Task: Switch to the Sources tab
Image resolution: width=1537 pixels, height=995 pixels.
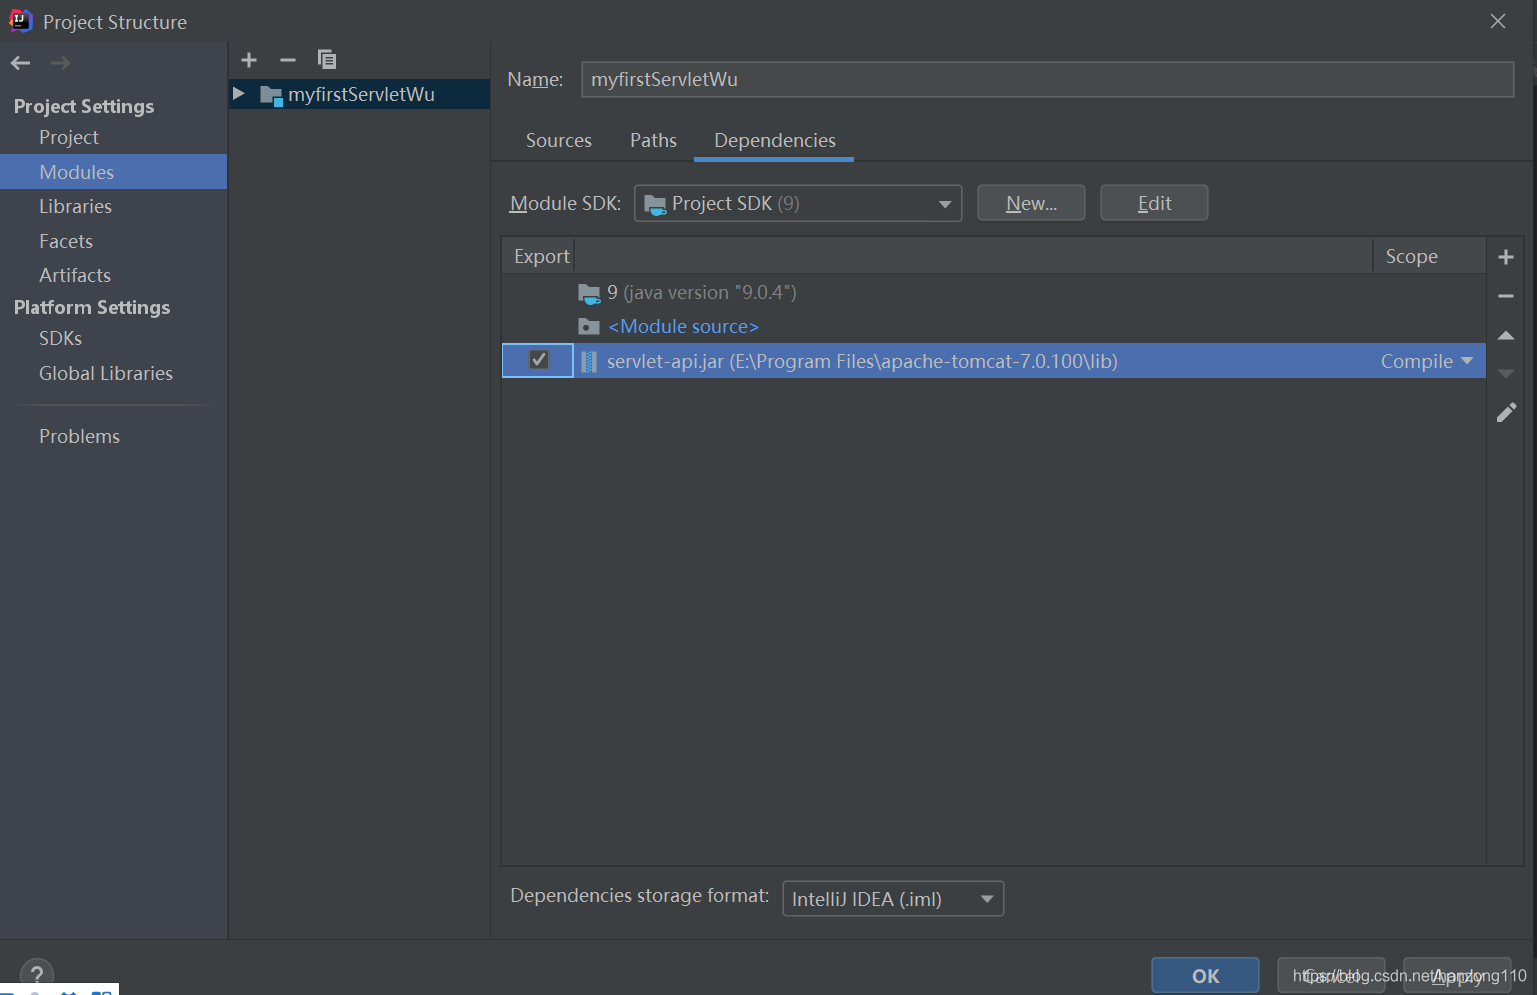Action: (559, 140)
